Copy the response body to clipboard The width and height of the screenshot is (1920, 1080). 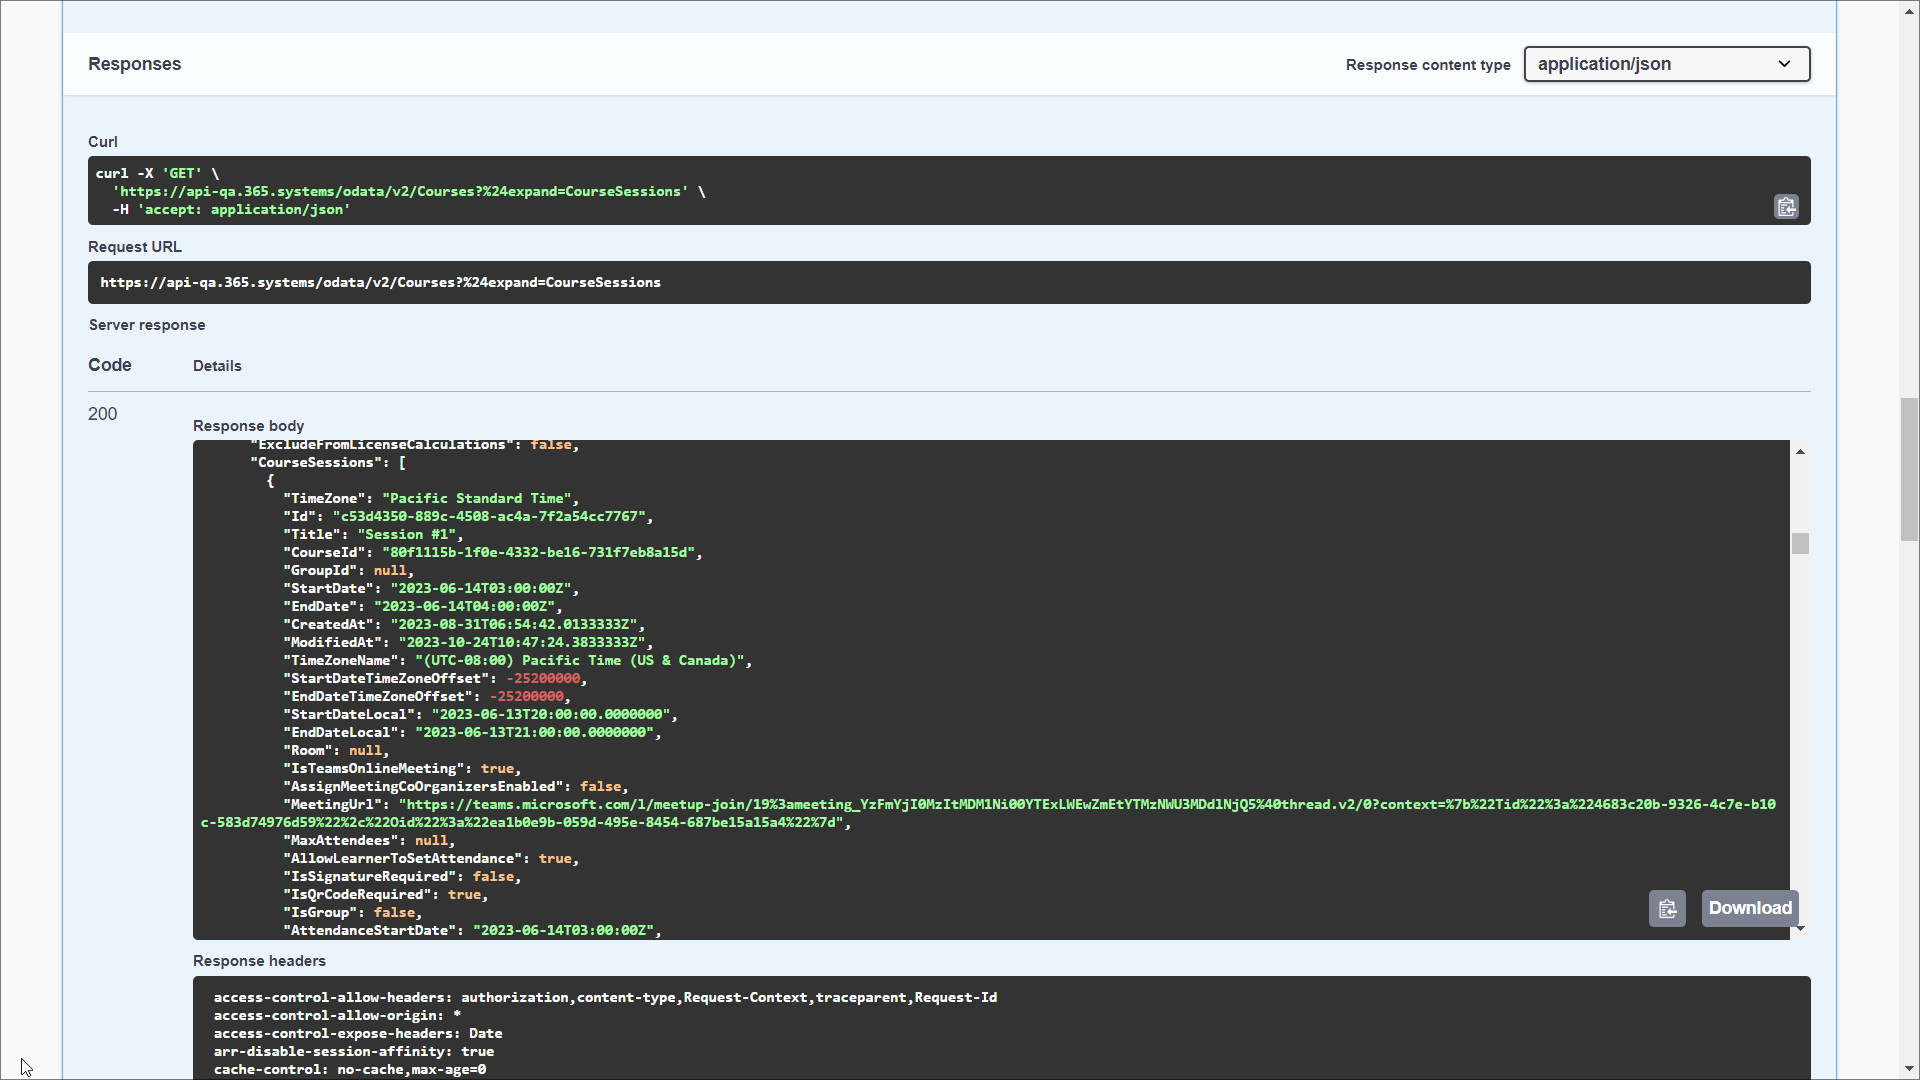(1667, 908)
